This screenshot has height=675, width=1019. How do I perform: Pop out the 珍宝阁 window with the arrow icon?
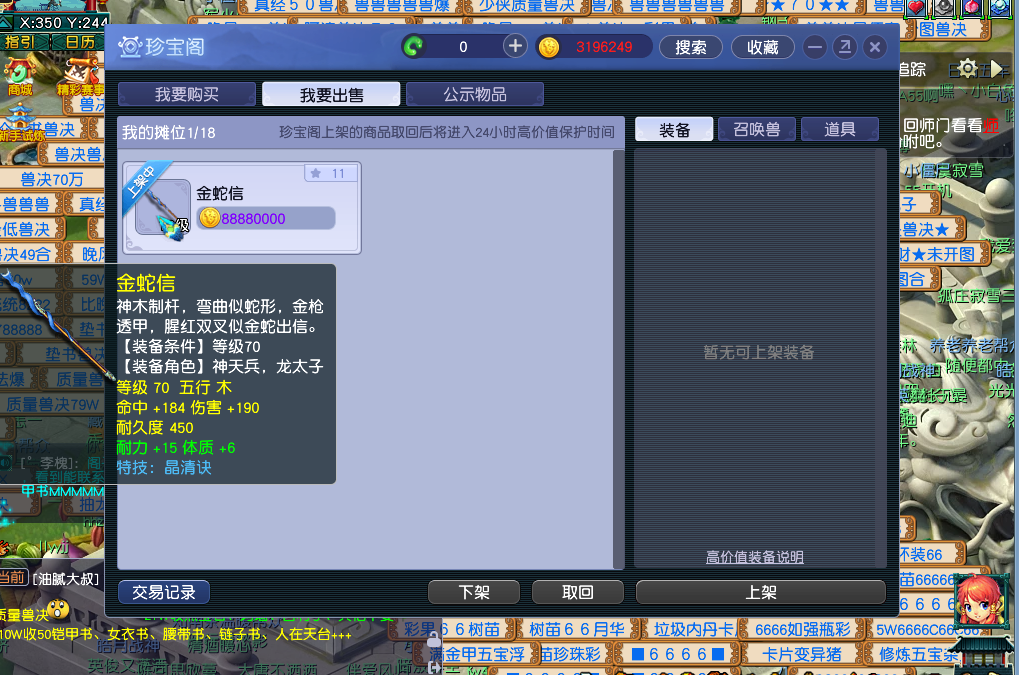pos(845,47)
